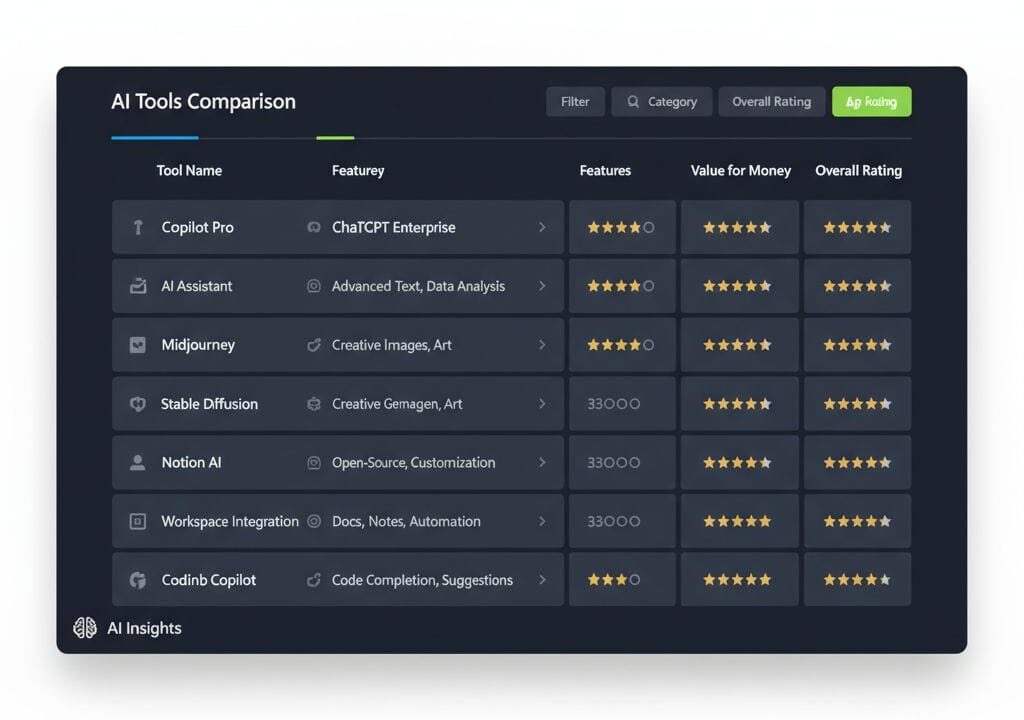Click the Midjourney image icon

(138, 345)
